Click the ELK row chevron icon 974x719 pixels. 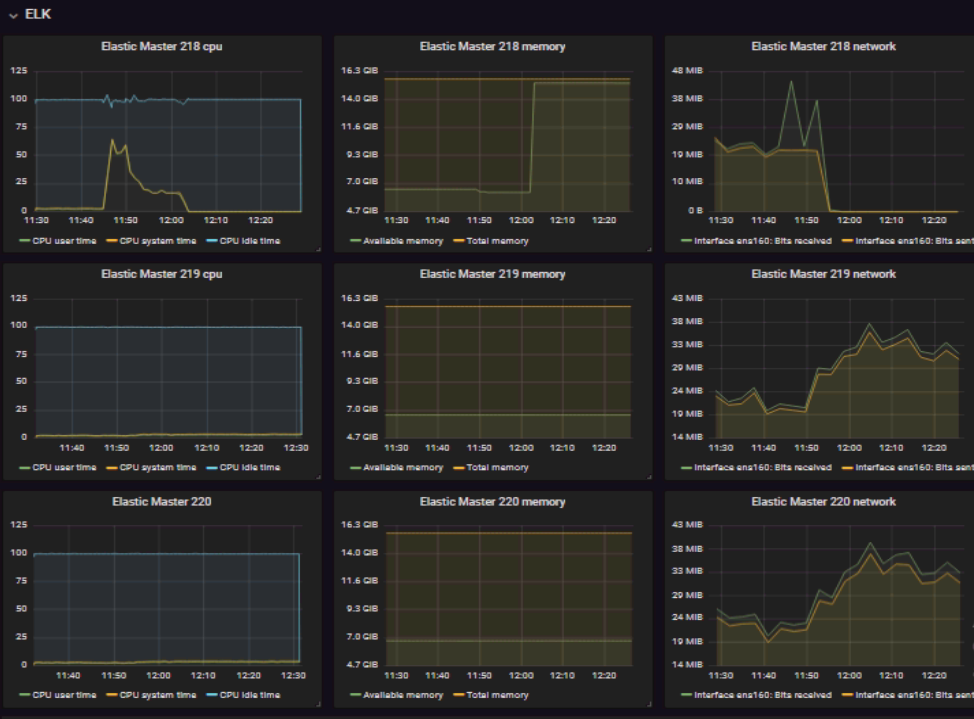click(x=13, y=15)
